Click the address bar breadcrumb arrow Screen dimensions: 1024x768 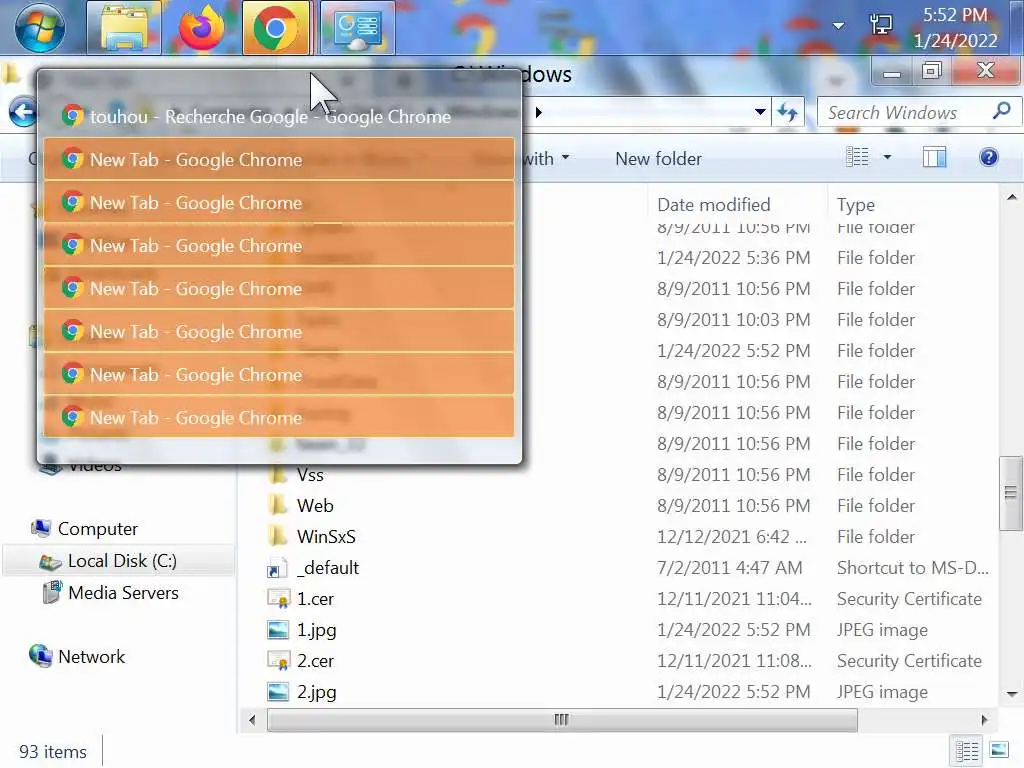[539, 112]
